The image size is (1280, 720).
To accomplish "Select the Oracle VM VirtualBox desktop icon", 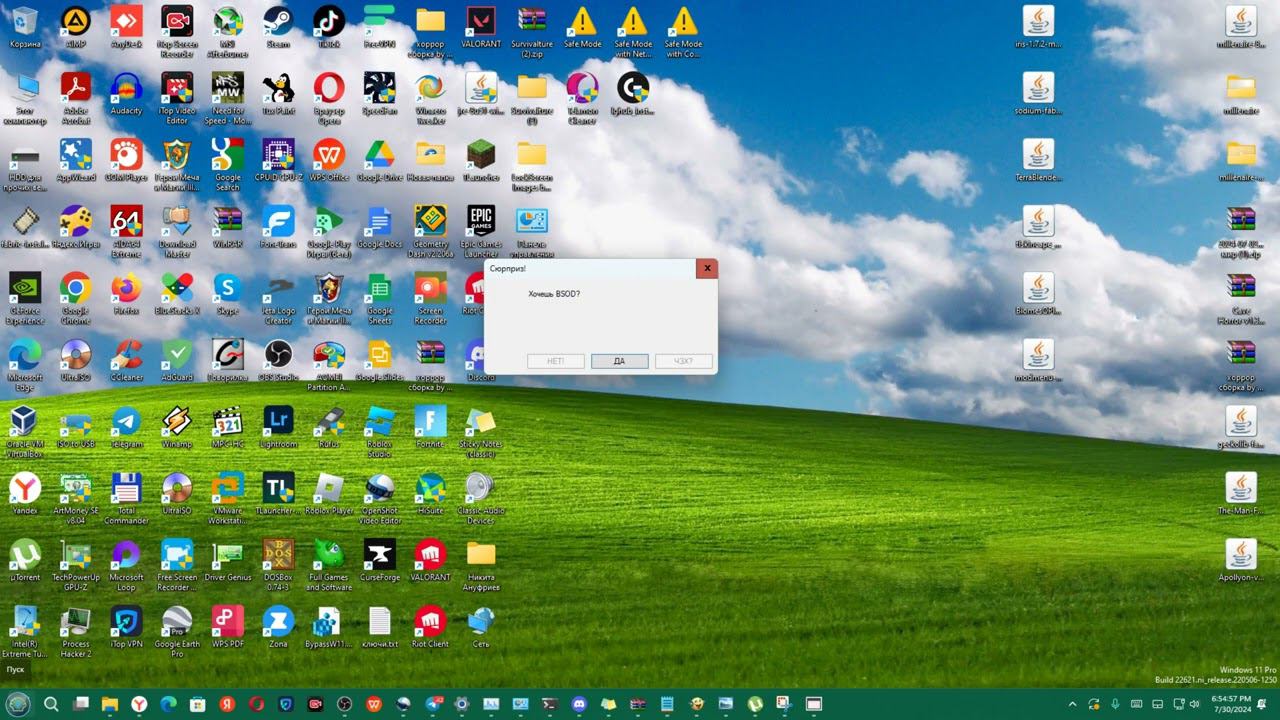I will [25, 432].
